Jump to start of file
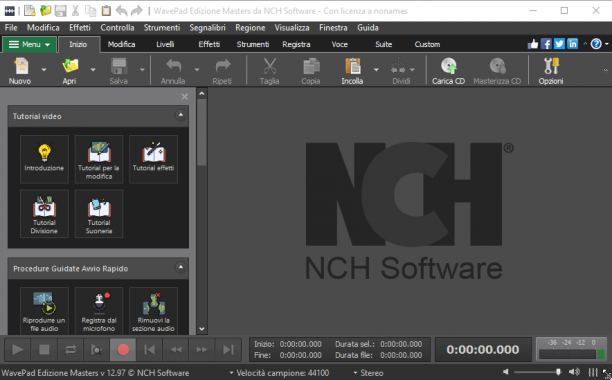 [x=149, y=350]
